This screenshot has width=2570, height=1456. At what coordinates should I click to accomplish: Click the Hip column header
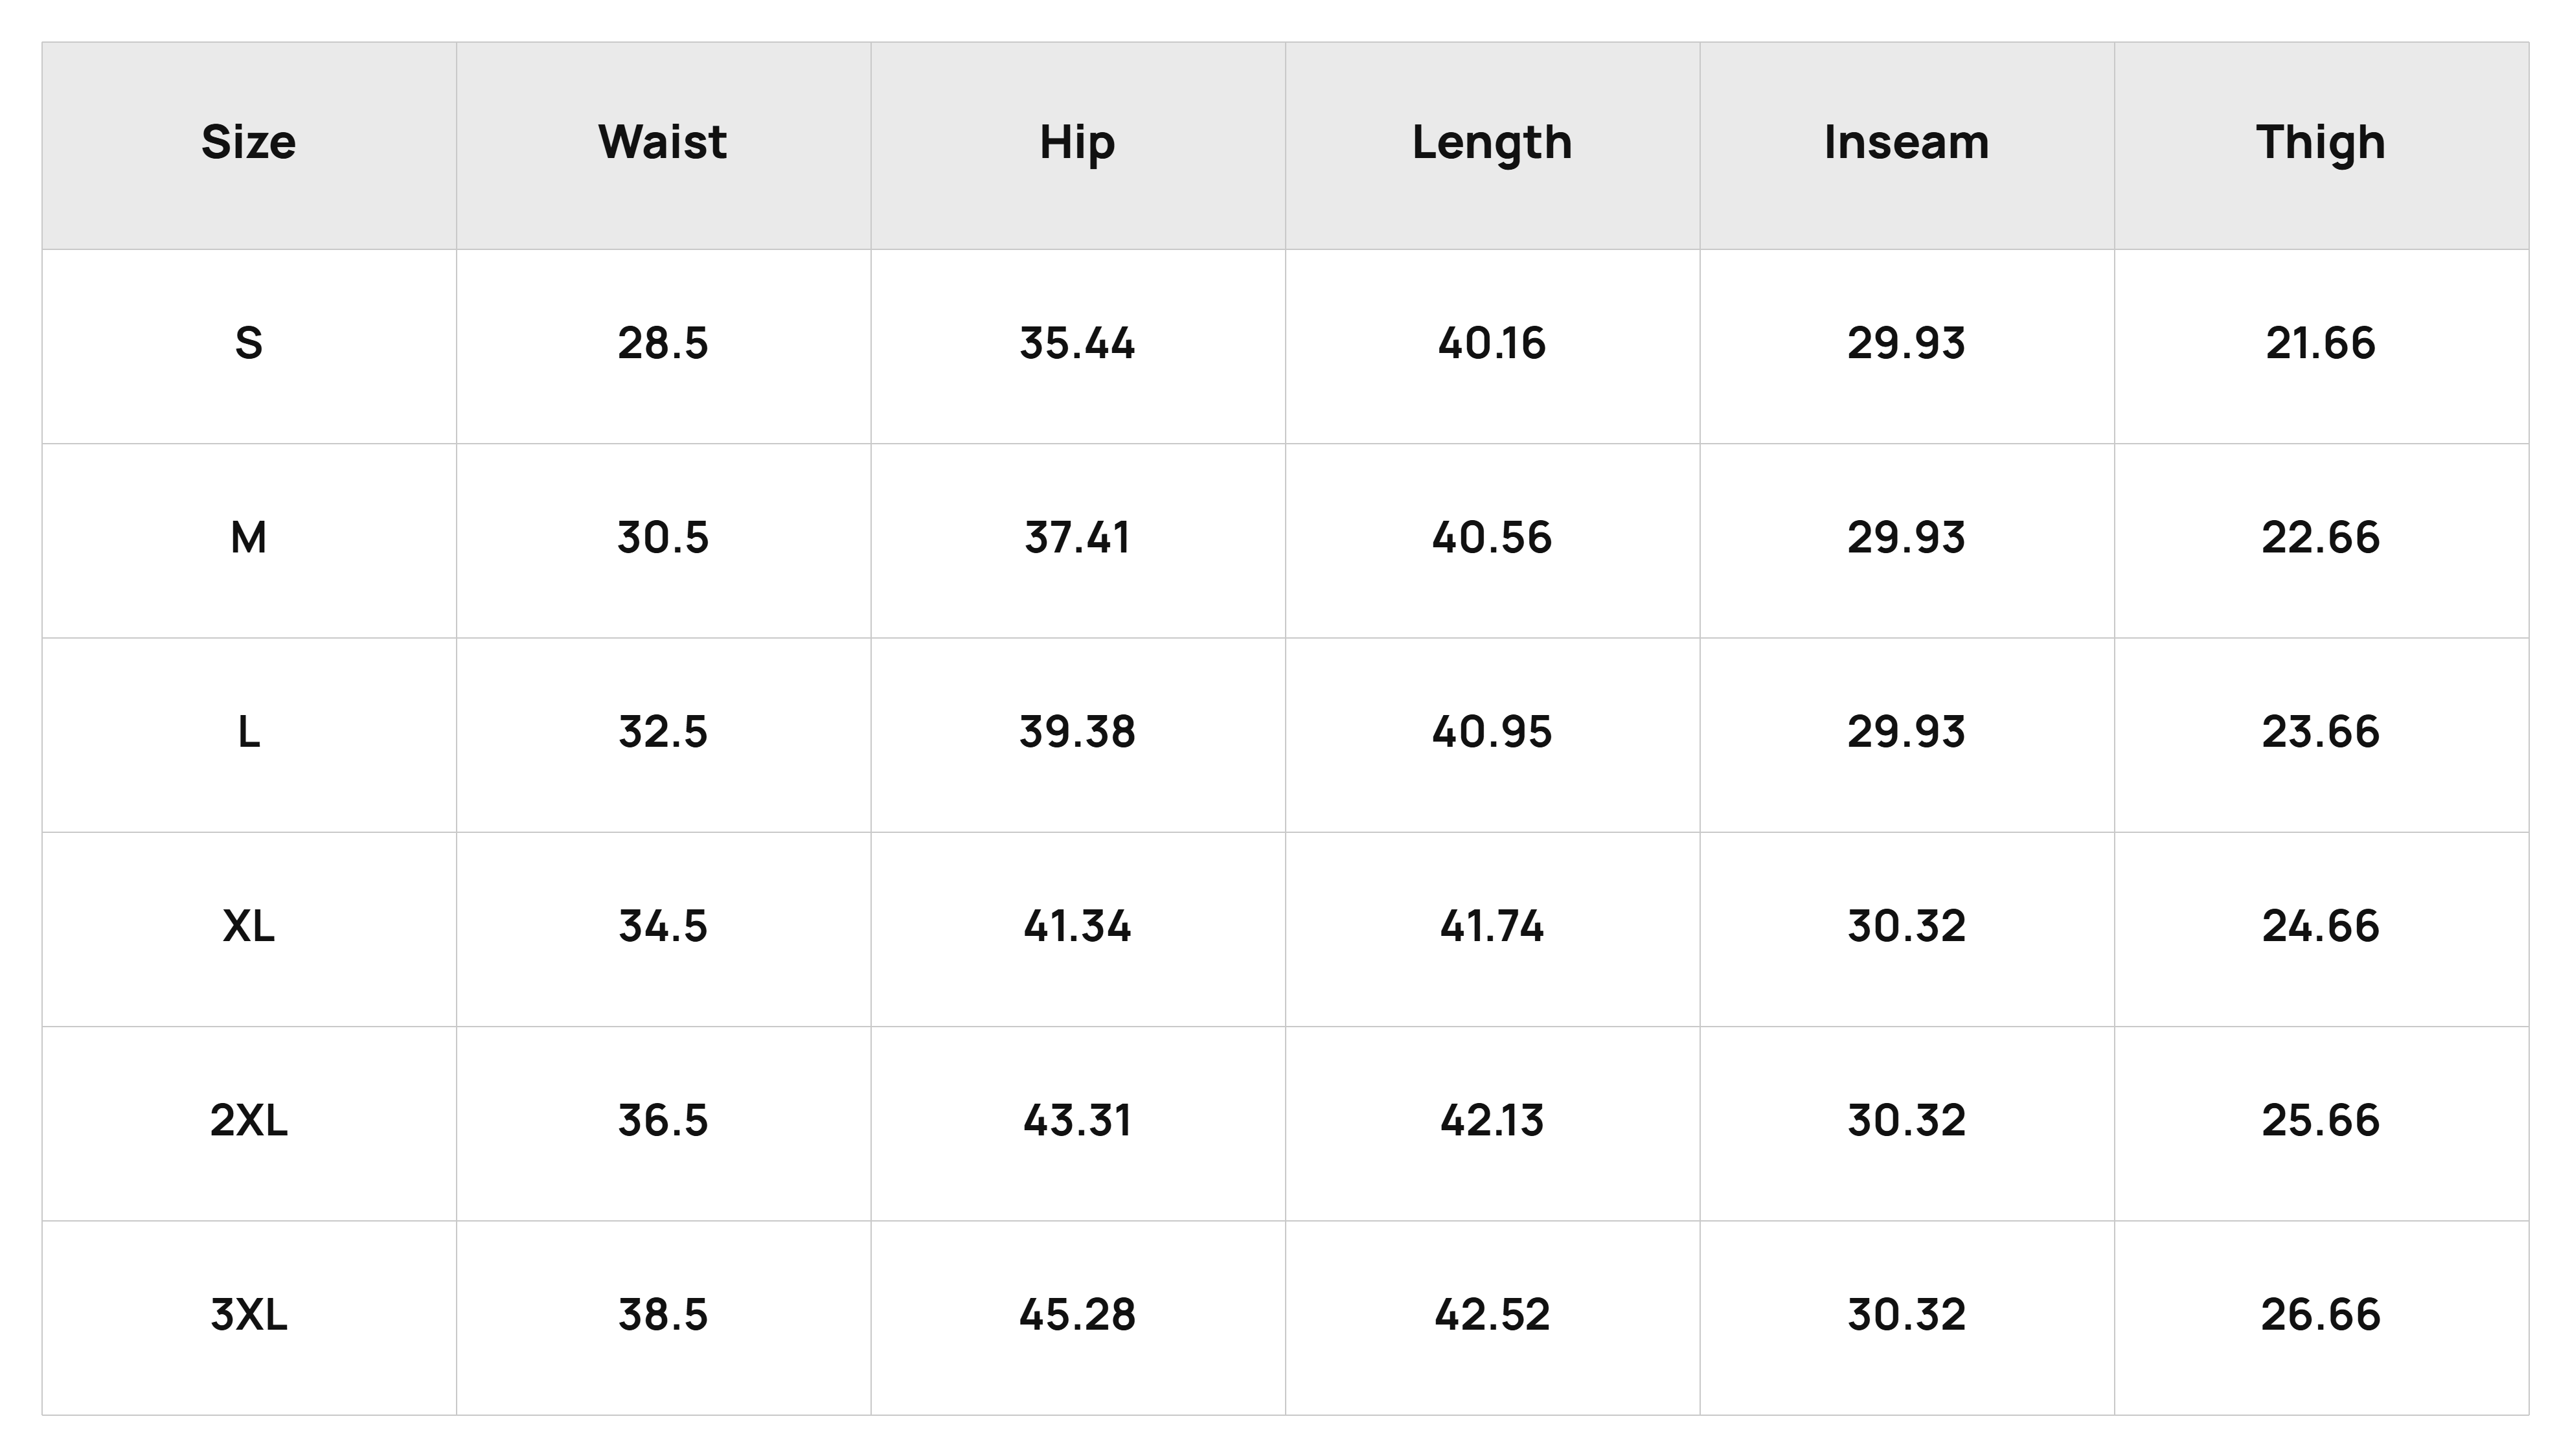[1077, 144]
